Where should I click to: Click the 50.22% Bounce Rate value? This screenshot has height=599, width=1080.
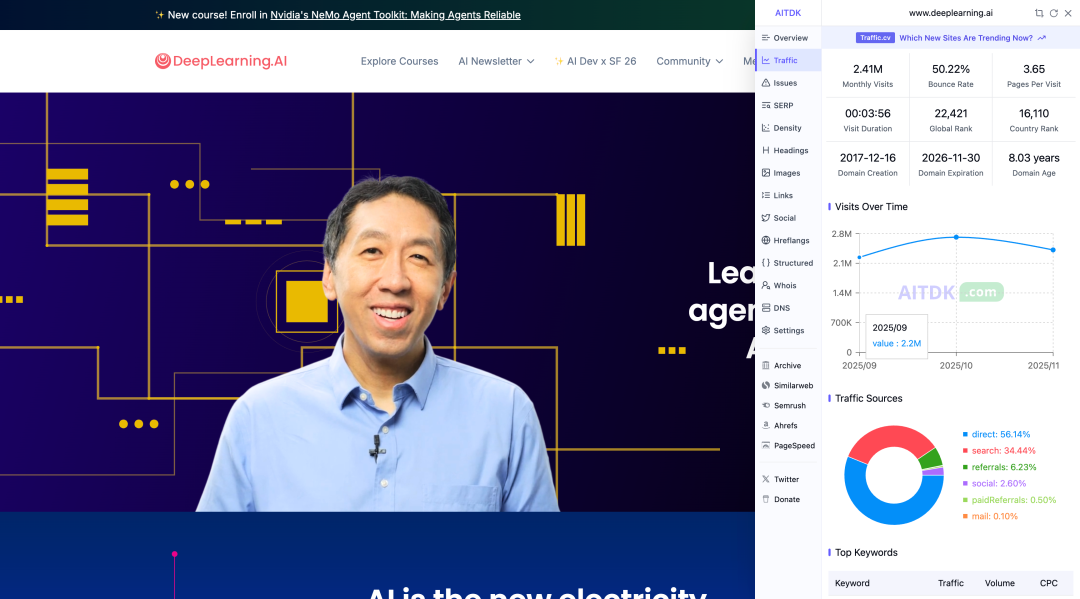coord(951,70)
